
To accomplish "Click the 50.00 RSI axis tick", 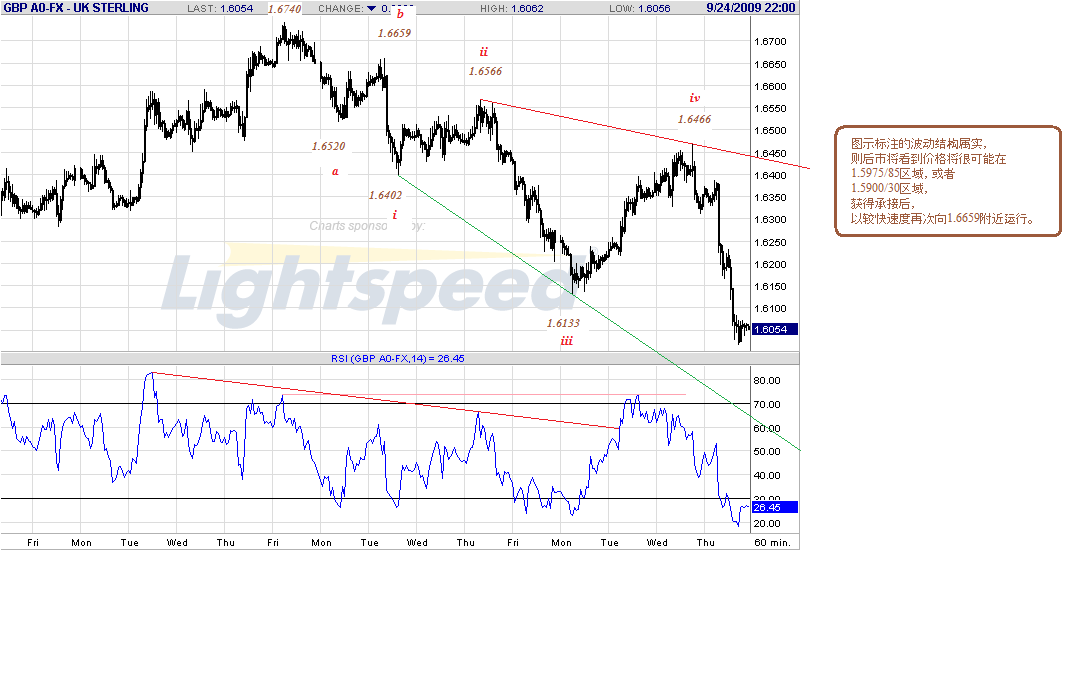I will coord(767,451).
